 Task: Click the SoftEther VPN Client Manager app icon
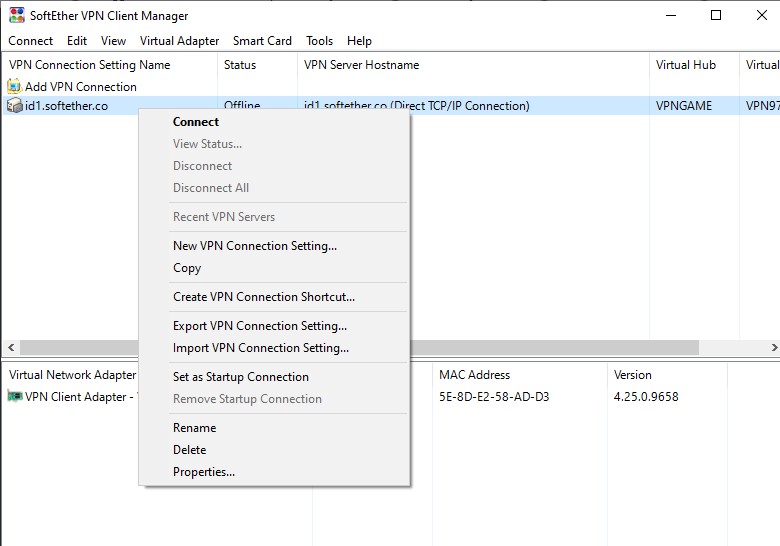coord(16,15)
